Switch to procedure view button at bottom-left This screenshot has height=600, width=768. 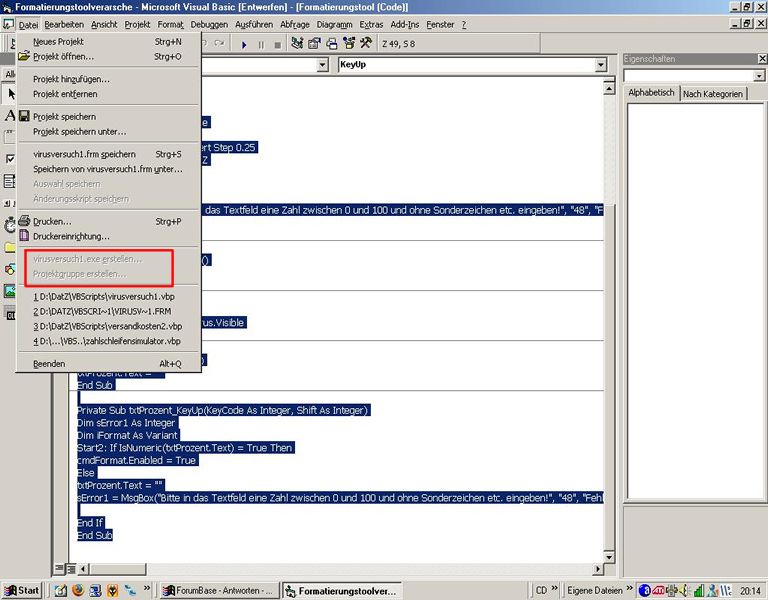(59, 569)
